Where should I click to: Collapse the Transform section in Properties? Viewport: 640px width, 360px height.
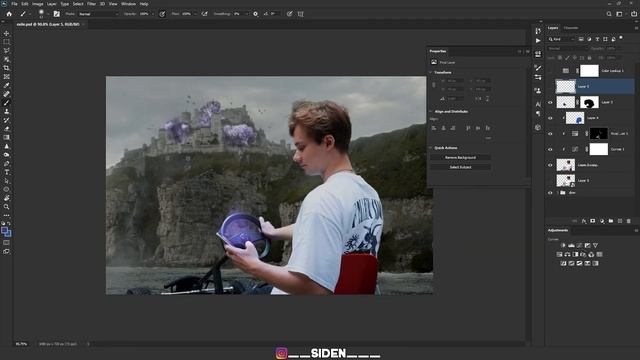[x=431, y=72]
